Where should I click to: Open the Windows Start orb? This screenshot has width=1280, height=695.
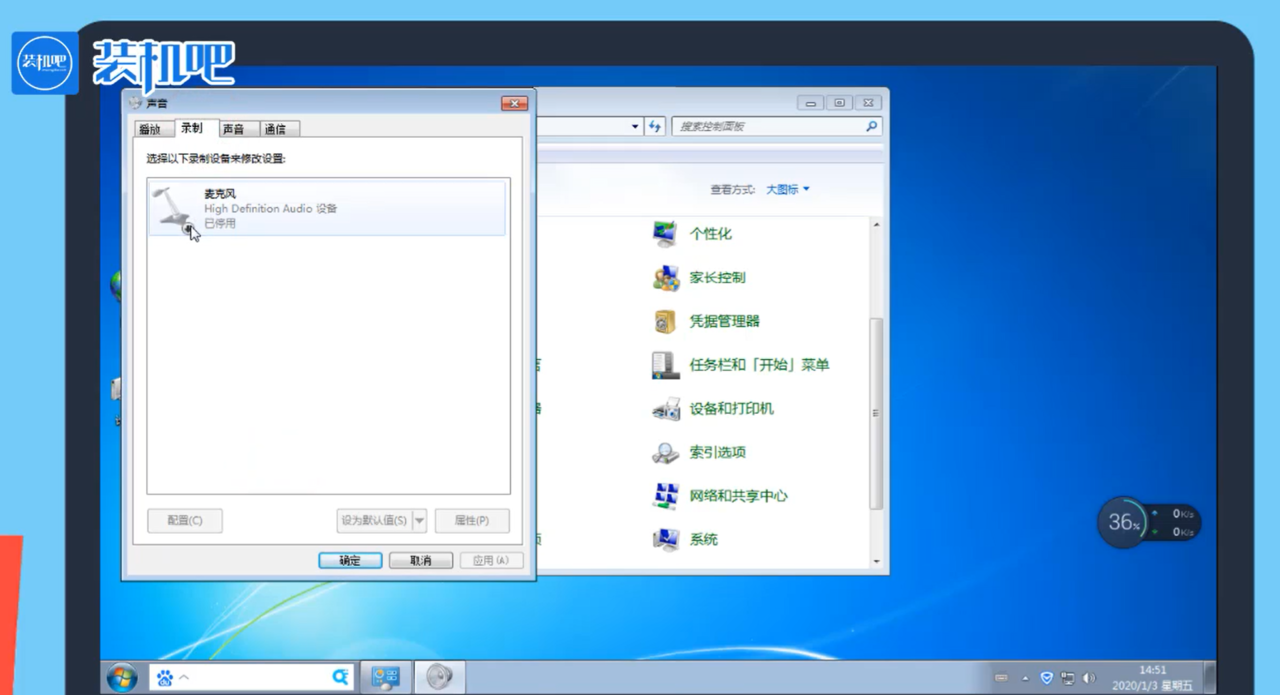pos(122,677)
